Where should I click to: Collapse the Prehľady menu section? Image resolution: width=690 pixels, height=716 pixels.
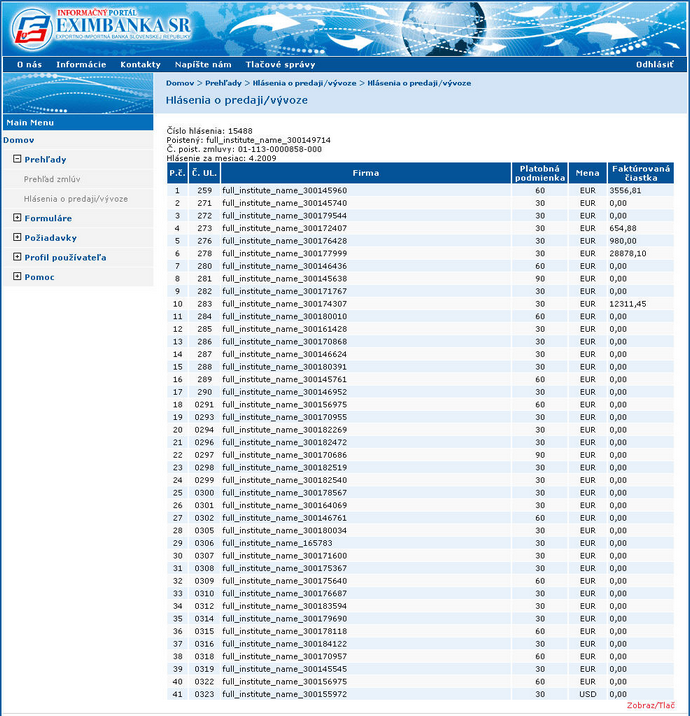coord(17,159)
